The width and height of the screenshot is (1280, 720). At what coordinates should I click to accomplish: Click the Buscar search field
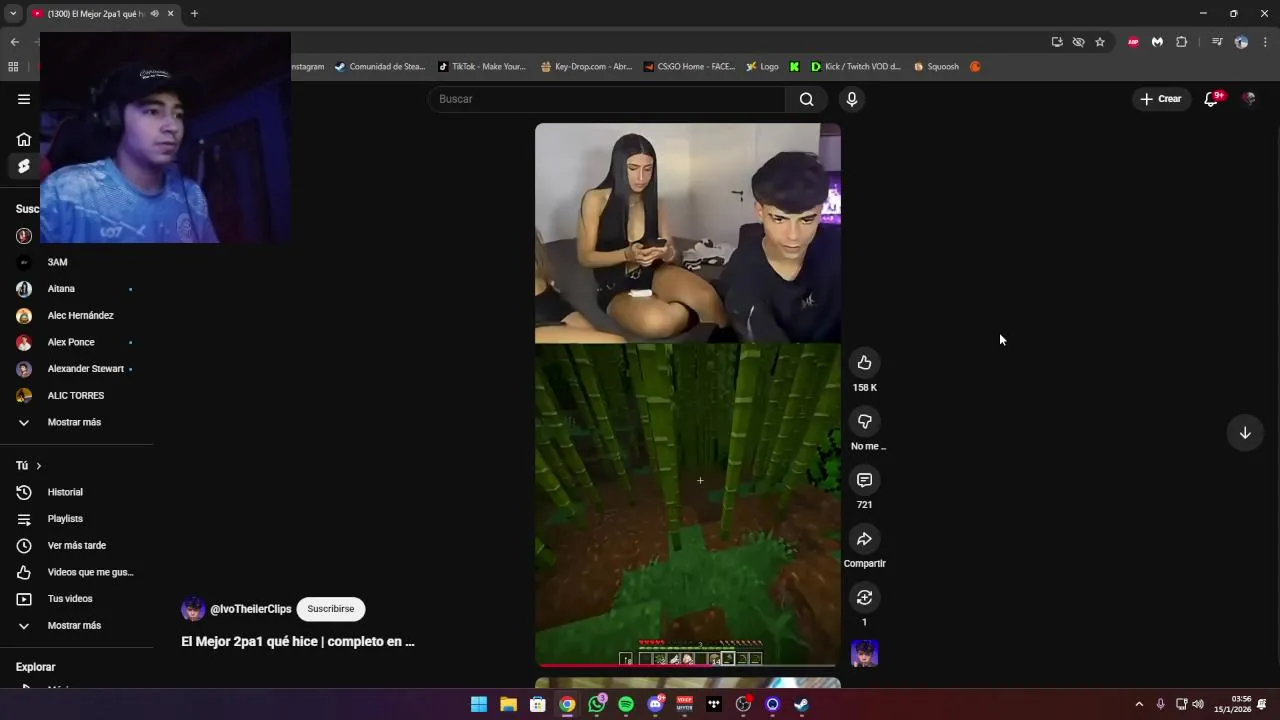pos(607,99)
